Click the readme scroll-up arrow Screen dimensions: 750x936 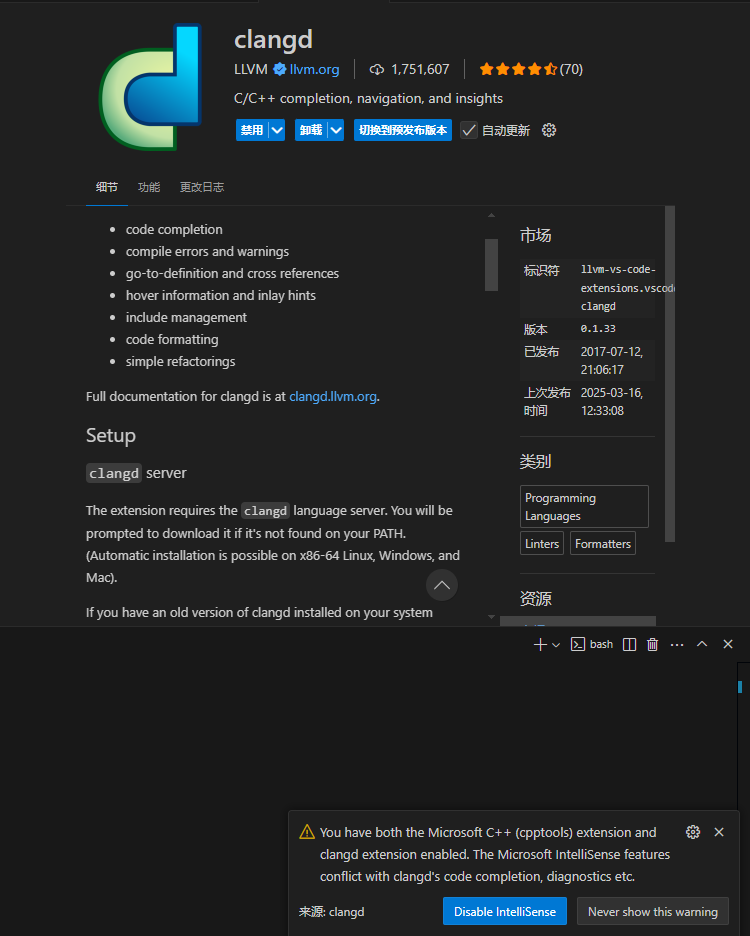point(491,215)
